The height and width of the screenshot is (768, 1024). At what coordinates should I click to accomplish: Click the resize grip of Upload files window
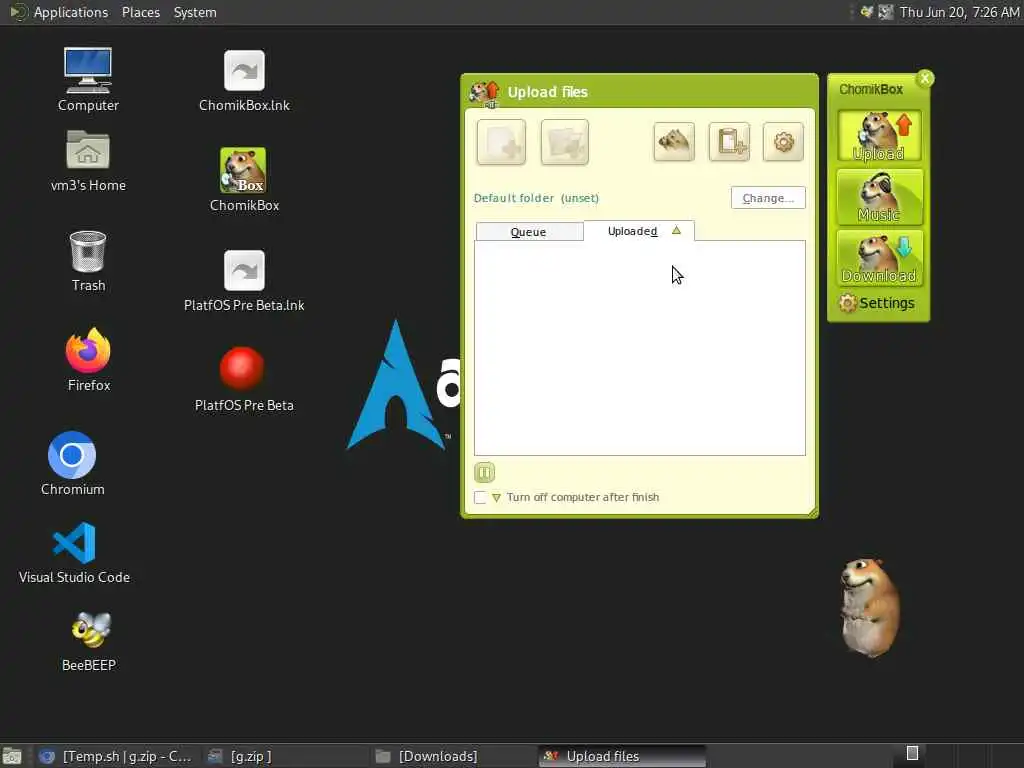click(x=813, y=513)
